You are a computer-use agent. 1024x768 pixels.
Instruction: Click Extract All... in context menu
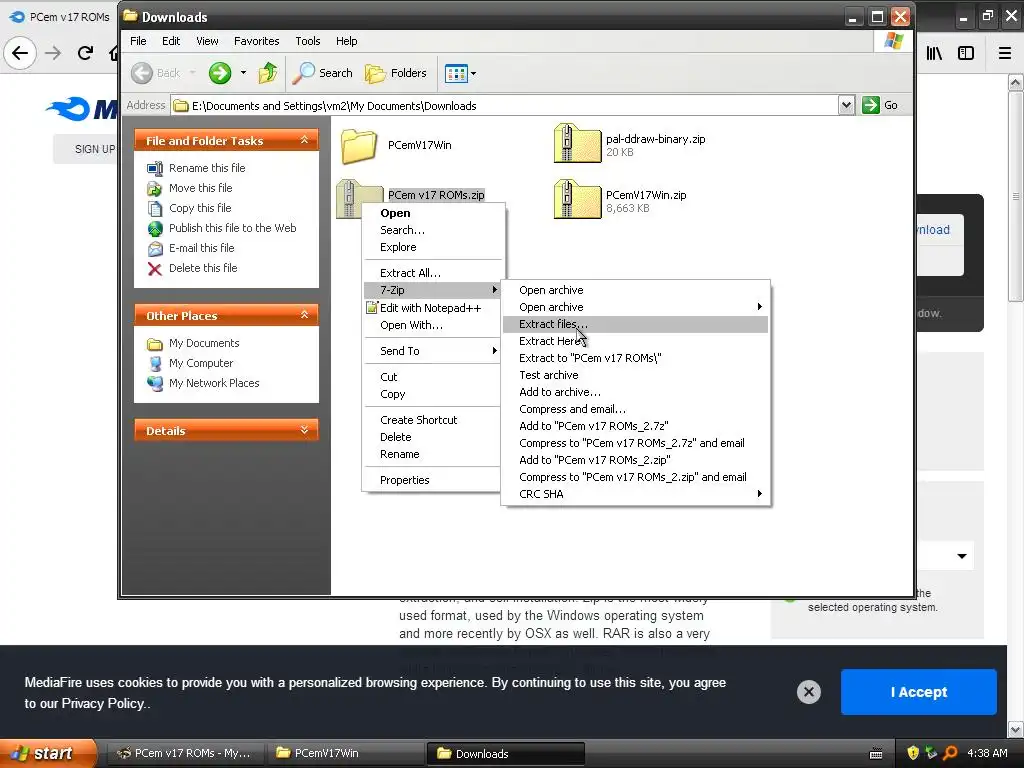(432, 273)
